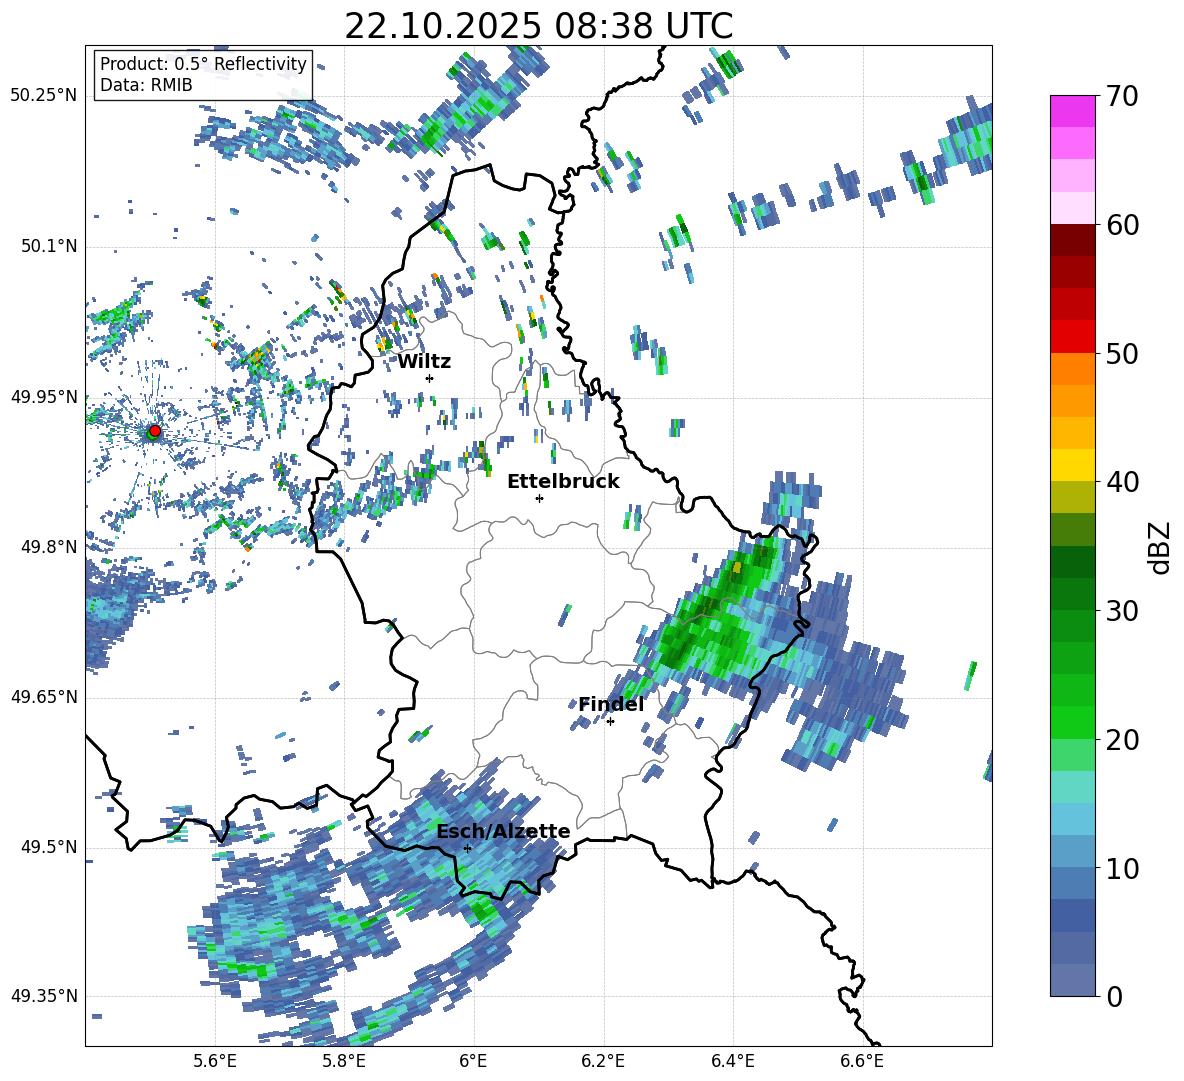Click the 6.6°E longitude label
This screenshot has height=1081, width=1184.
862,1061
